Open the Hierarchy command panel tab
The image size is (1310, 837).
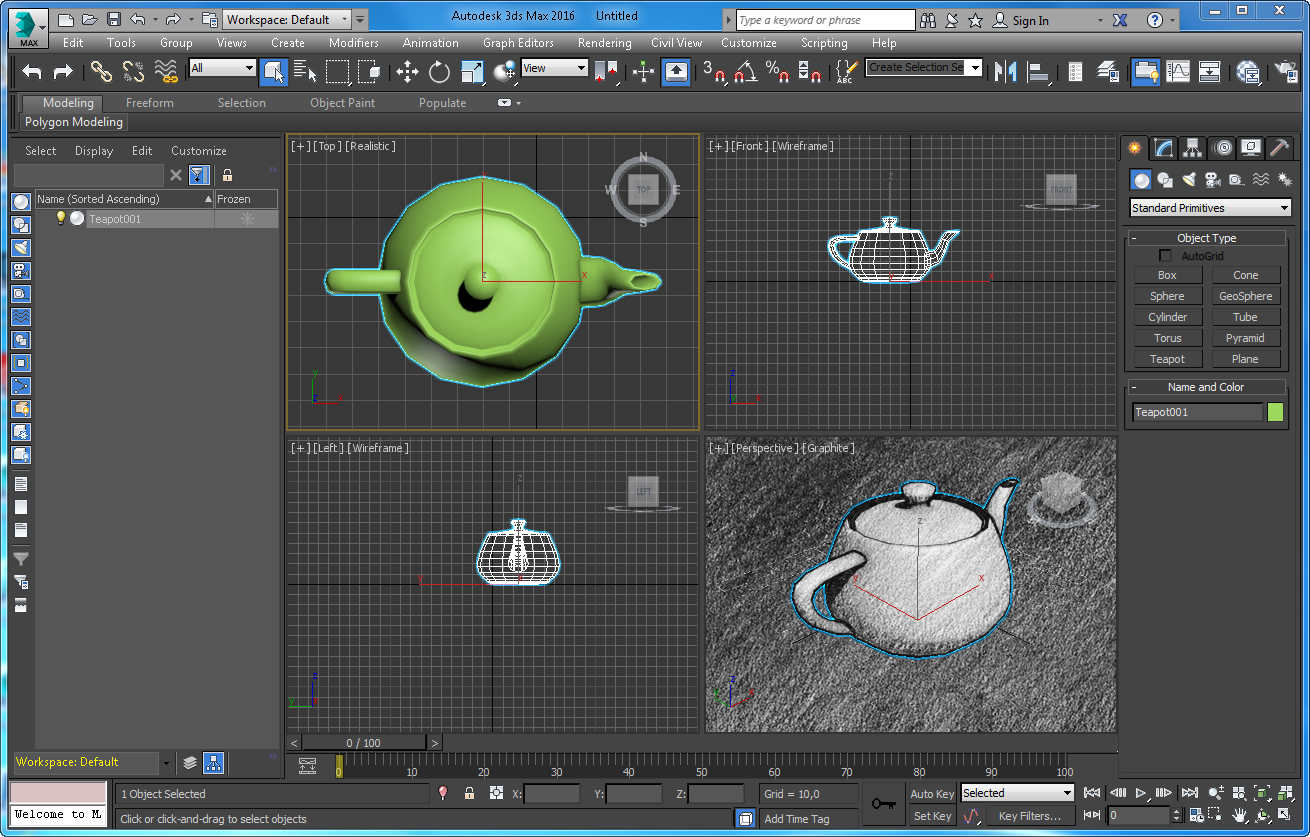[1192, 148]
